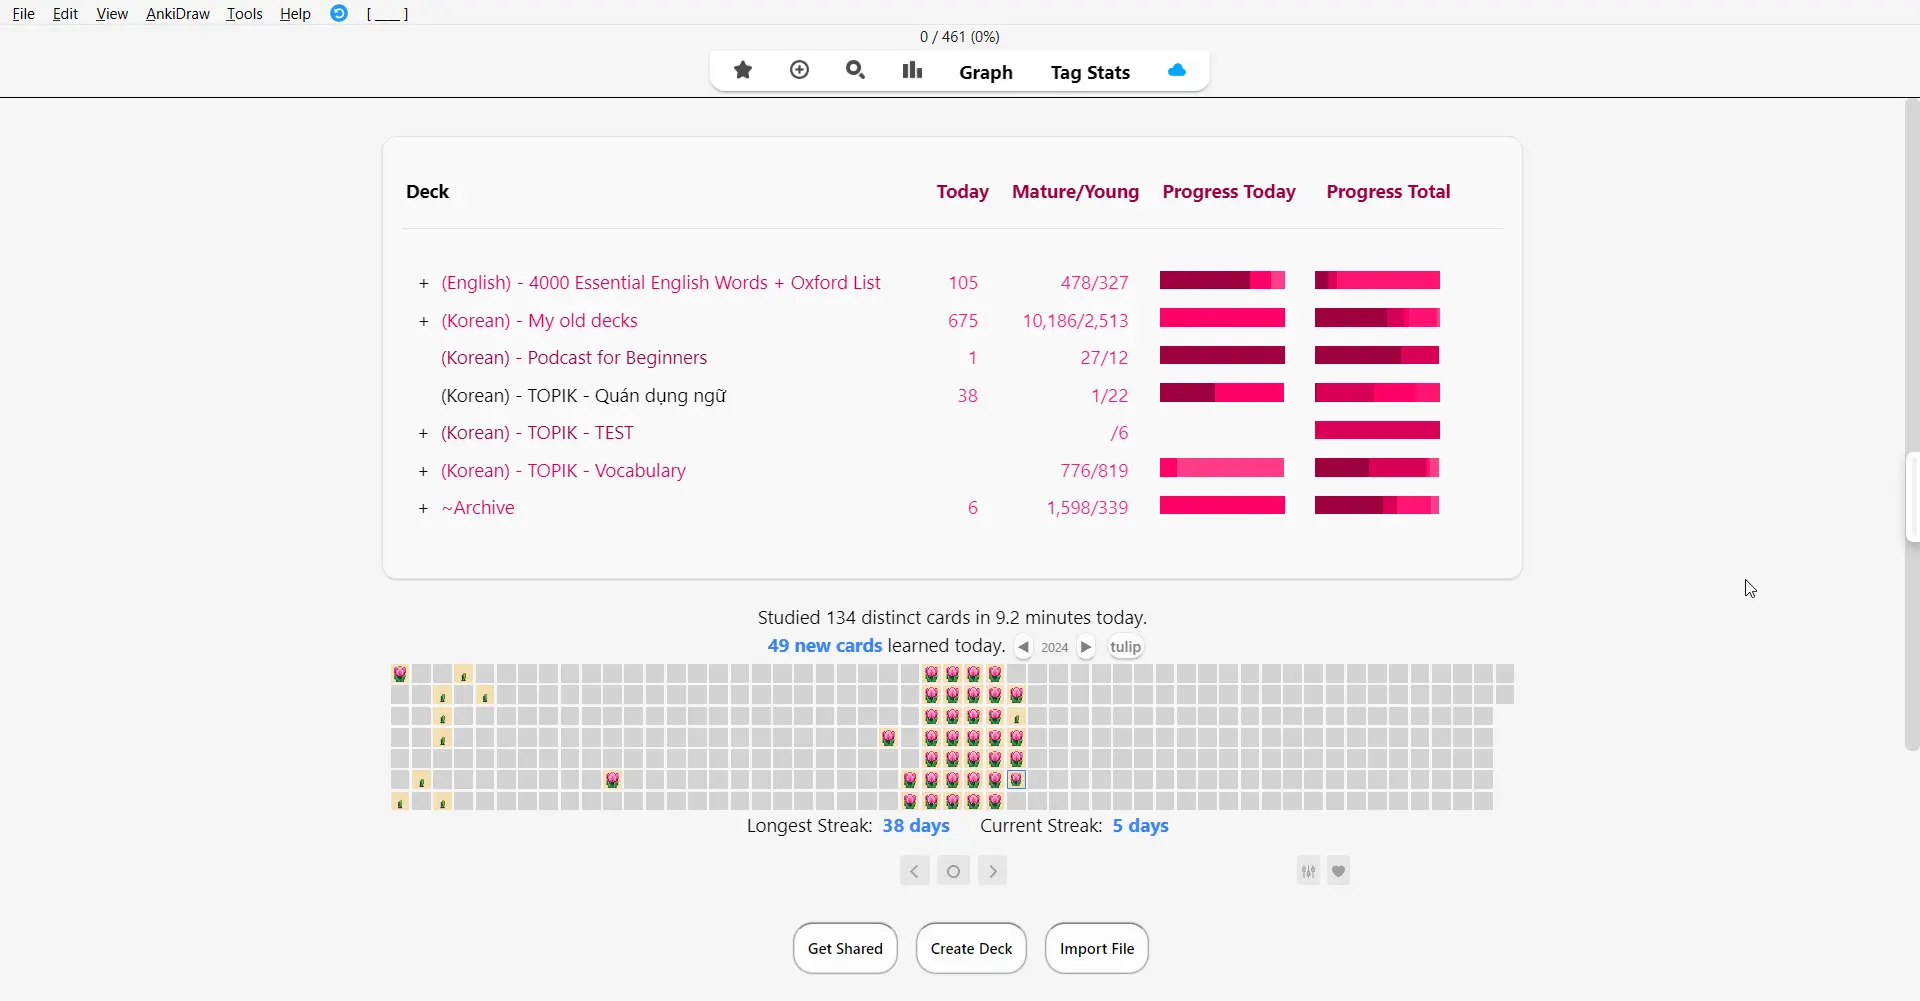Click the Progress Today column header
Viewport: 1920px width, 1001px height.
(x=1229, y=192)
